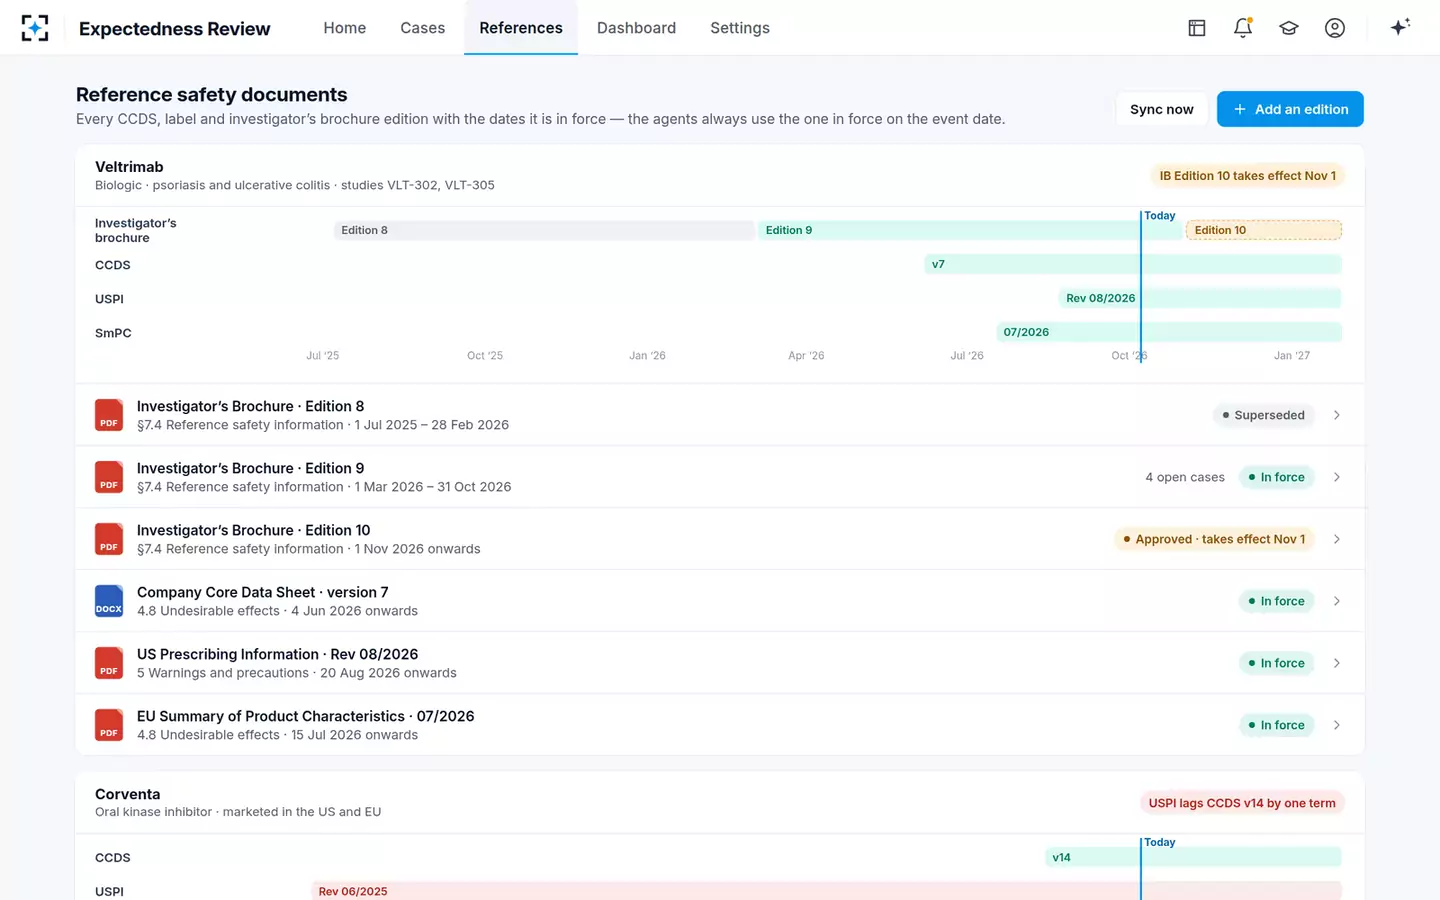Image resolution: width=1440 pixels, height=900 pixels.
Task: Select the Corventa CCDS v14 timeline bar
Action: [x=1193, y=857]
